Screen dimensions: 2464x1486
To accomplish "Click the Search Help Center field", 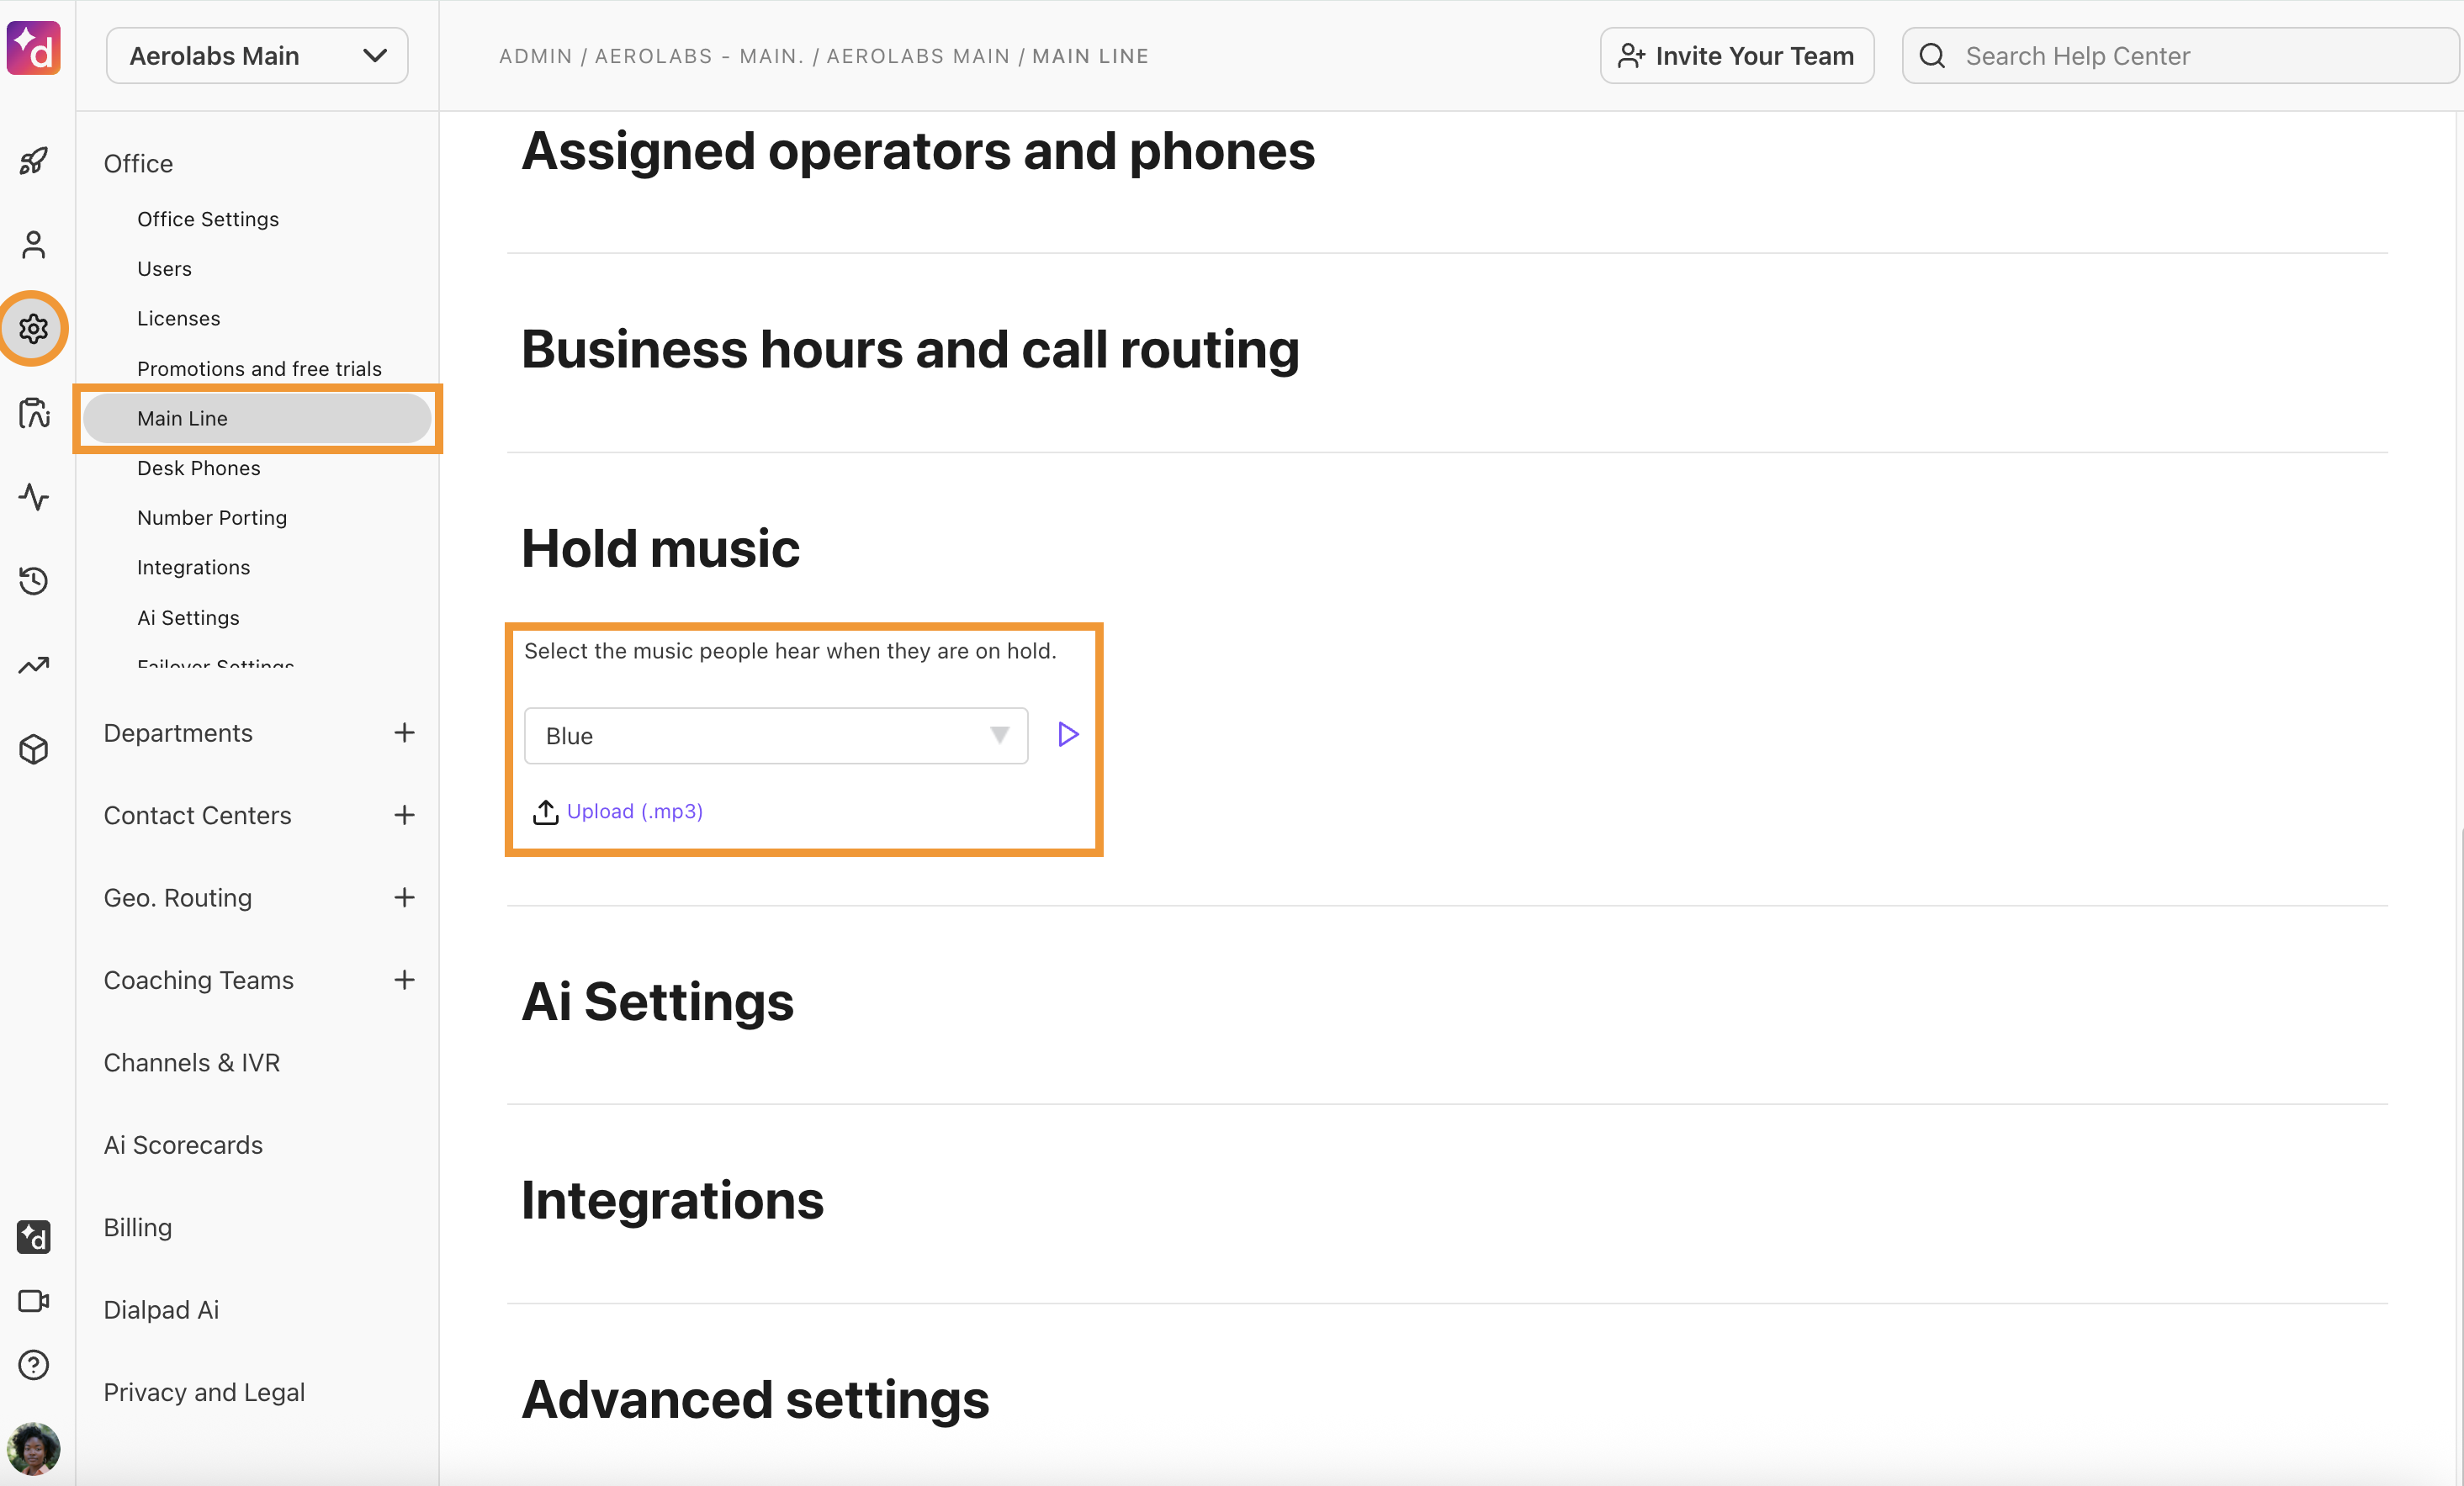I will (2180, 56).
